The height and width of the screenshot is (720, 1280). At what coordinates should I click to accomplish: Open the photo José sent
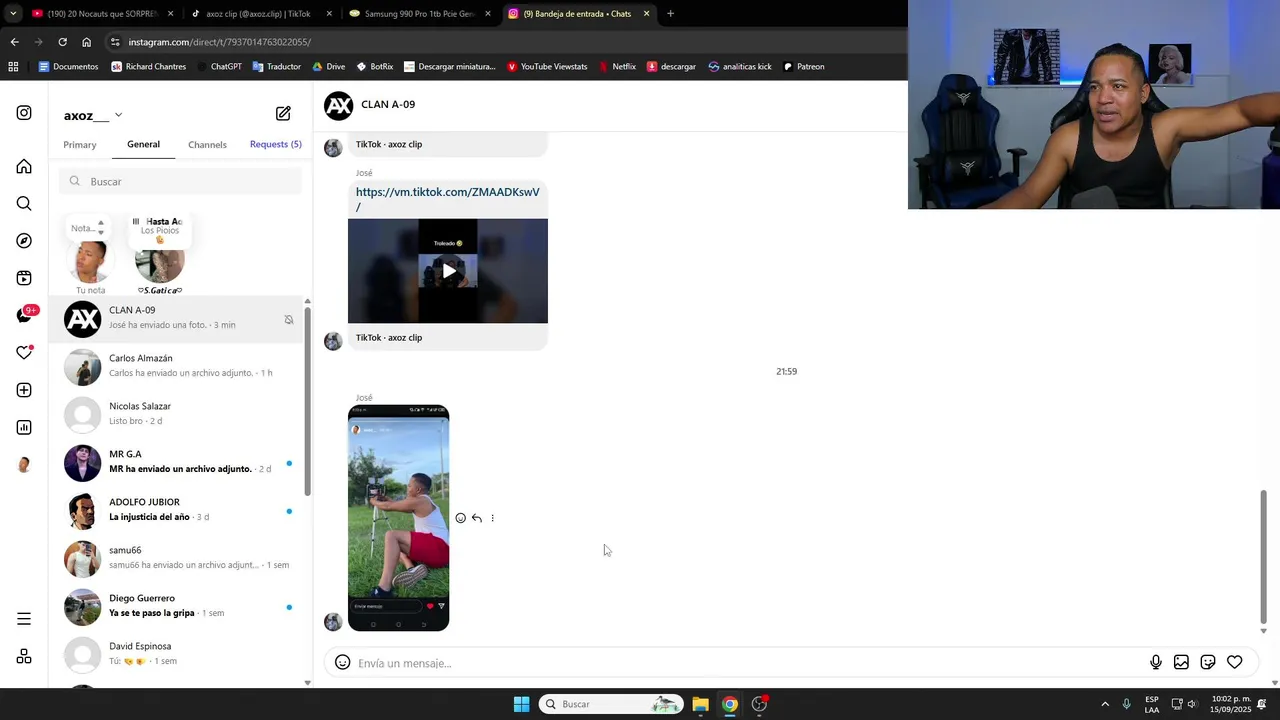click(x=398, y=518)
